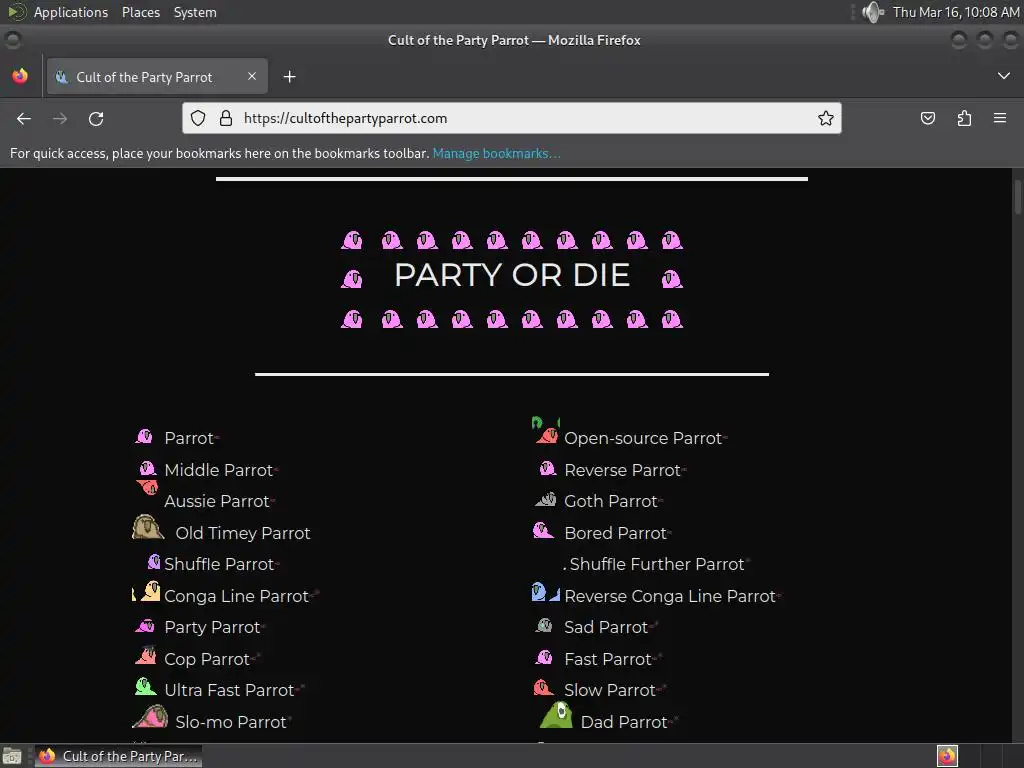
Task: Expand the list all tabs chevron
Action: pyautogui.click(x=1004, y=76)
